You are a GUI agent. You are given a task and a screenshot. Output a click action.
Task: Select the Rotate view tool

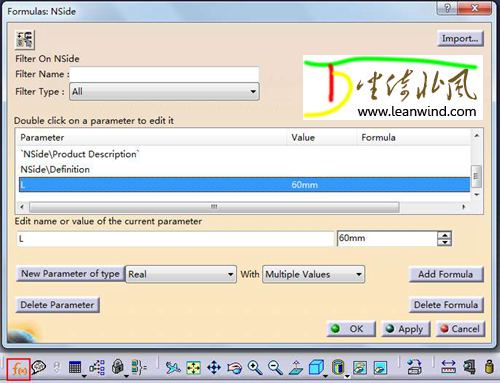(x=234, y=368)
